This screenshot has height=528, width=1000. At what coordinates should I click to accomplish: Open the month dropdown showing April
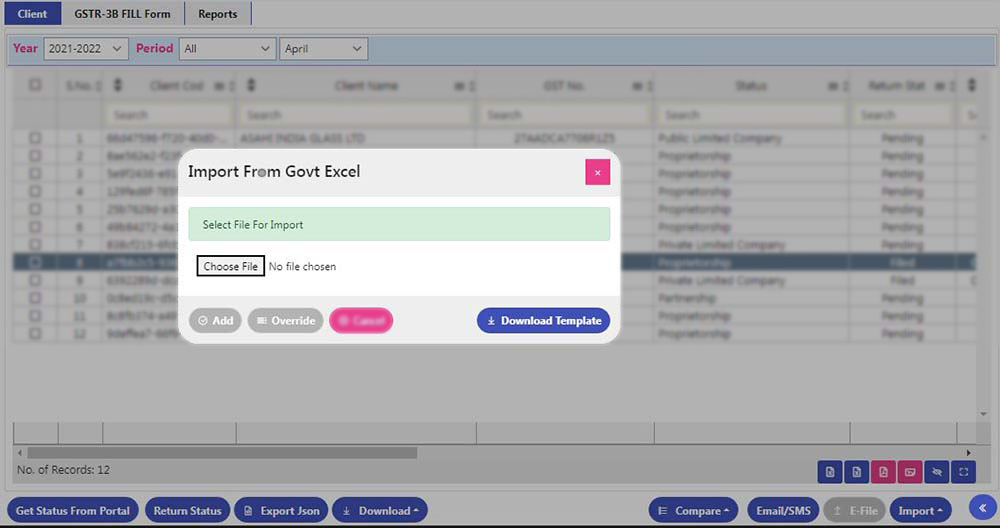pyautogui.click(x=323, y=48)
